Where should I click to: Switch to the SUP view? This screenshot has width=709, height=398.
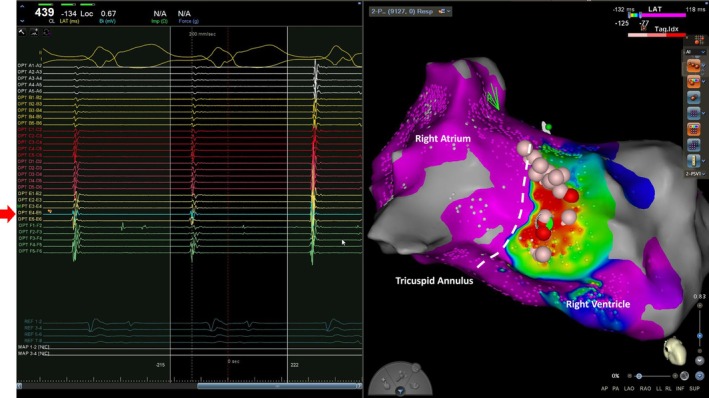tap(695, 389)
